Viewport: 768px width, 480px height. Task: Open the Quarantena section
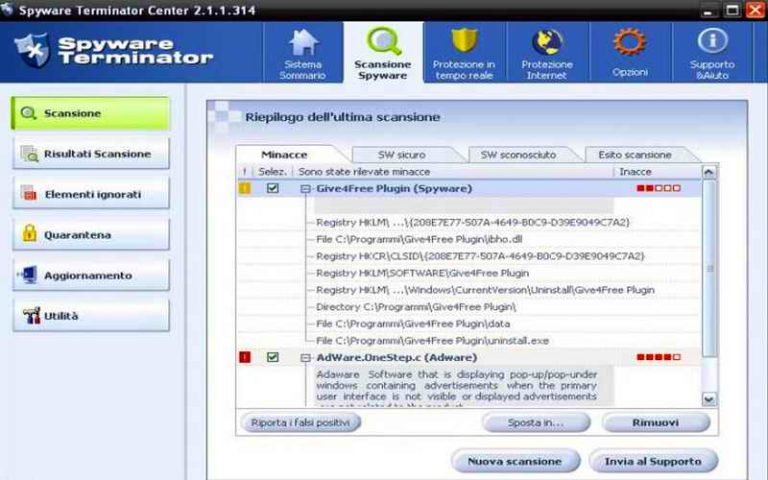click(91, 235)
